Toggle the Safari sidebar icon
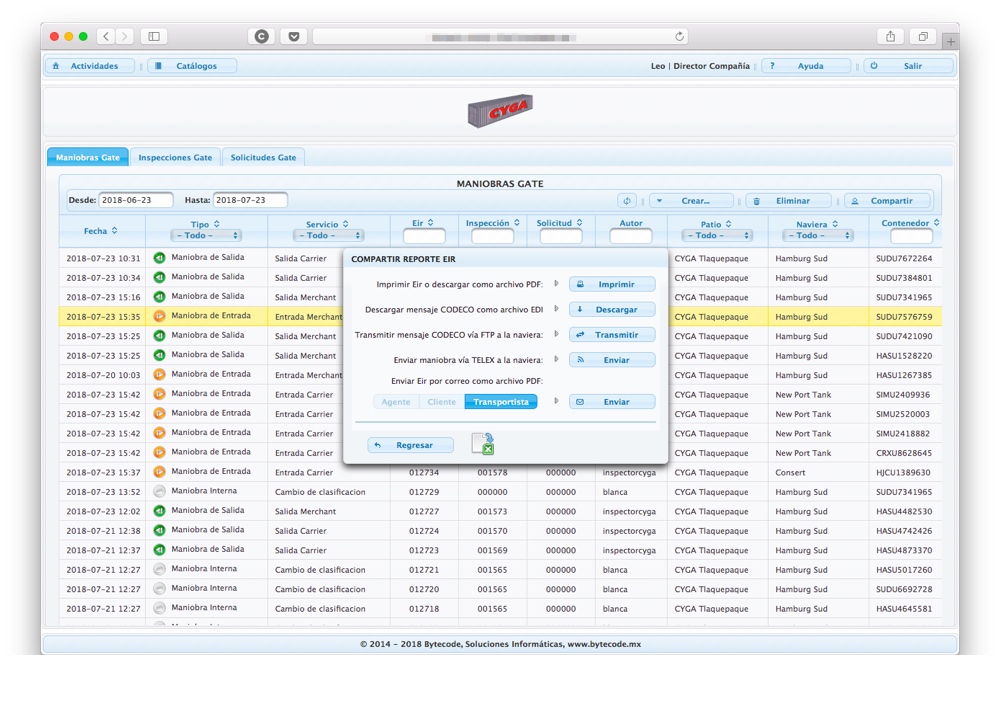 click(x=154, y=36)
